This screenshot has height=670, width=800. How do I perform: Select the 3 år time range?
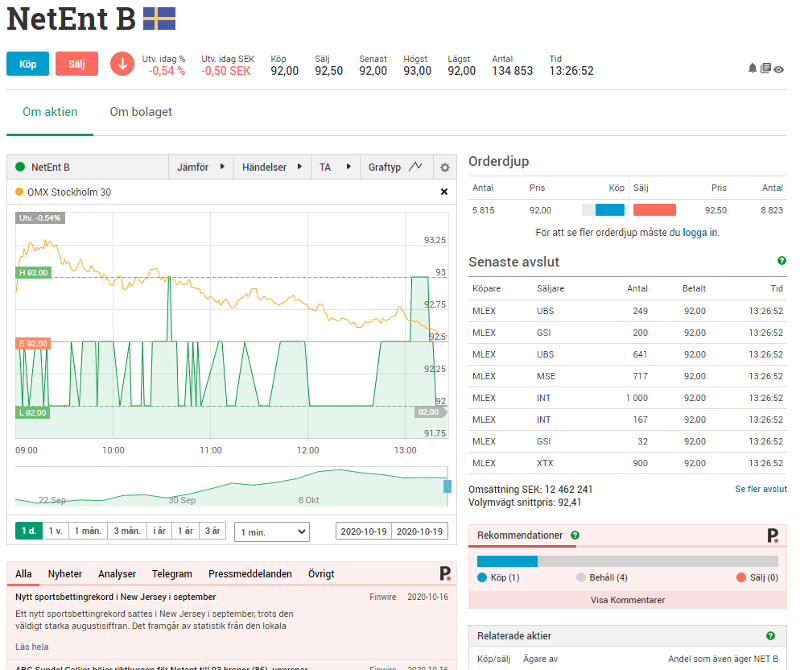tap(212, 531)
